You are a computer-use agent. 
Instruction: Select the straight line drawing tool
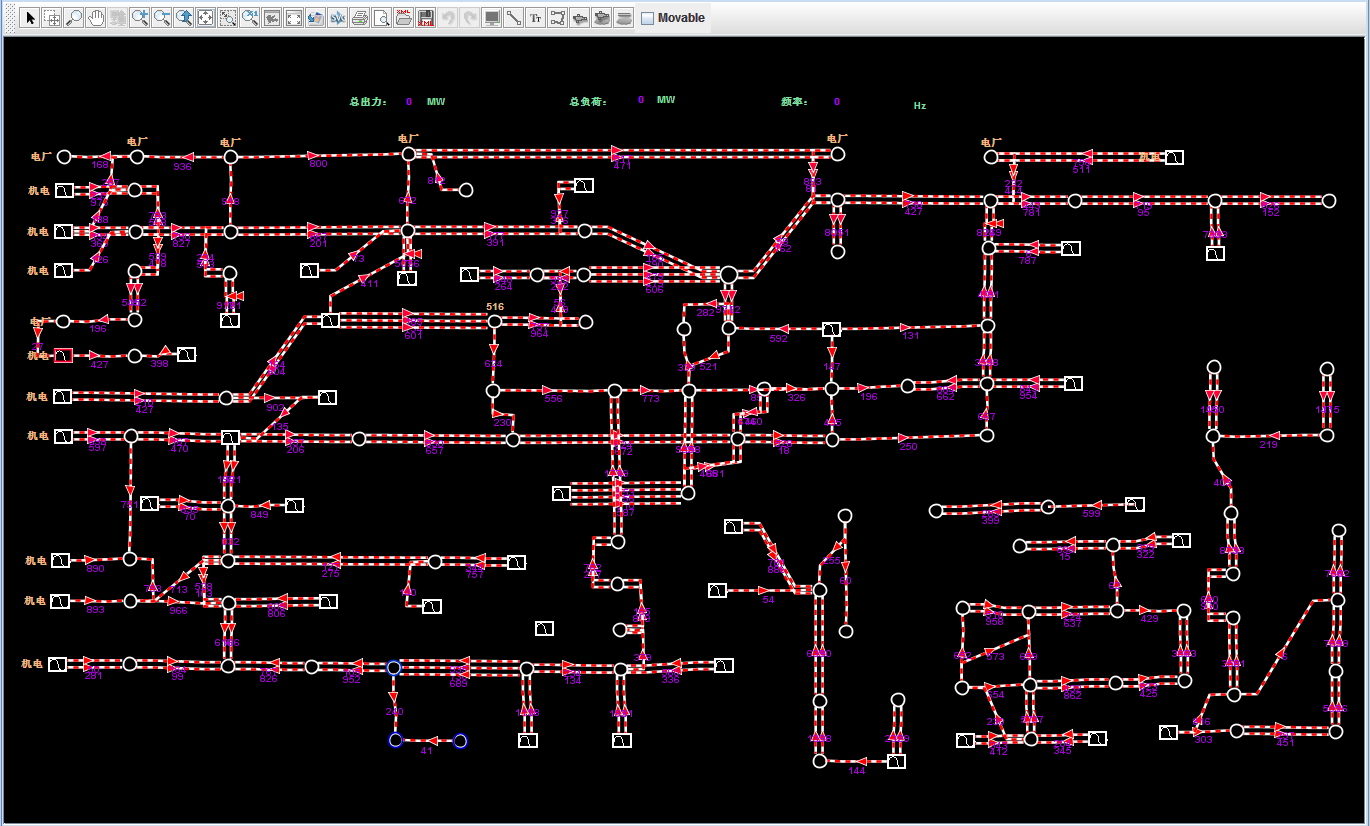513,18
